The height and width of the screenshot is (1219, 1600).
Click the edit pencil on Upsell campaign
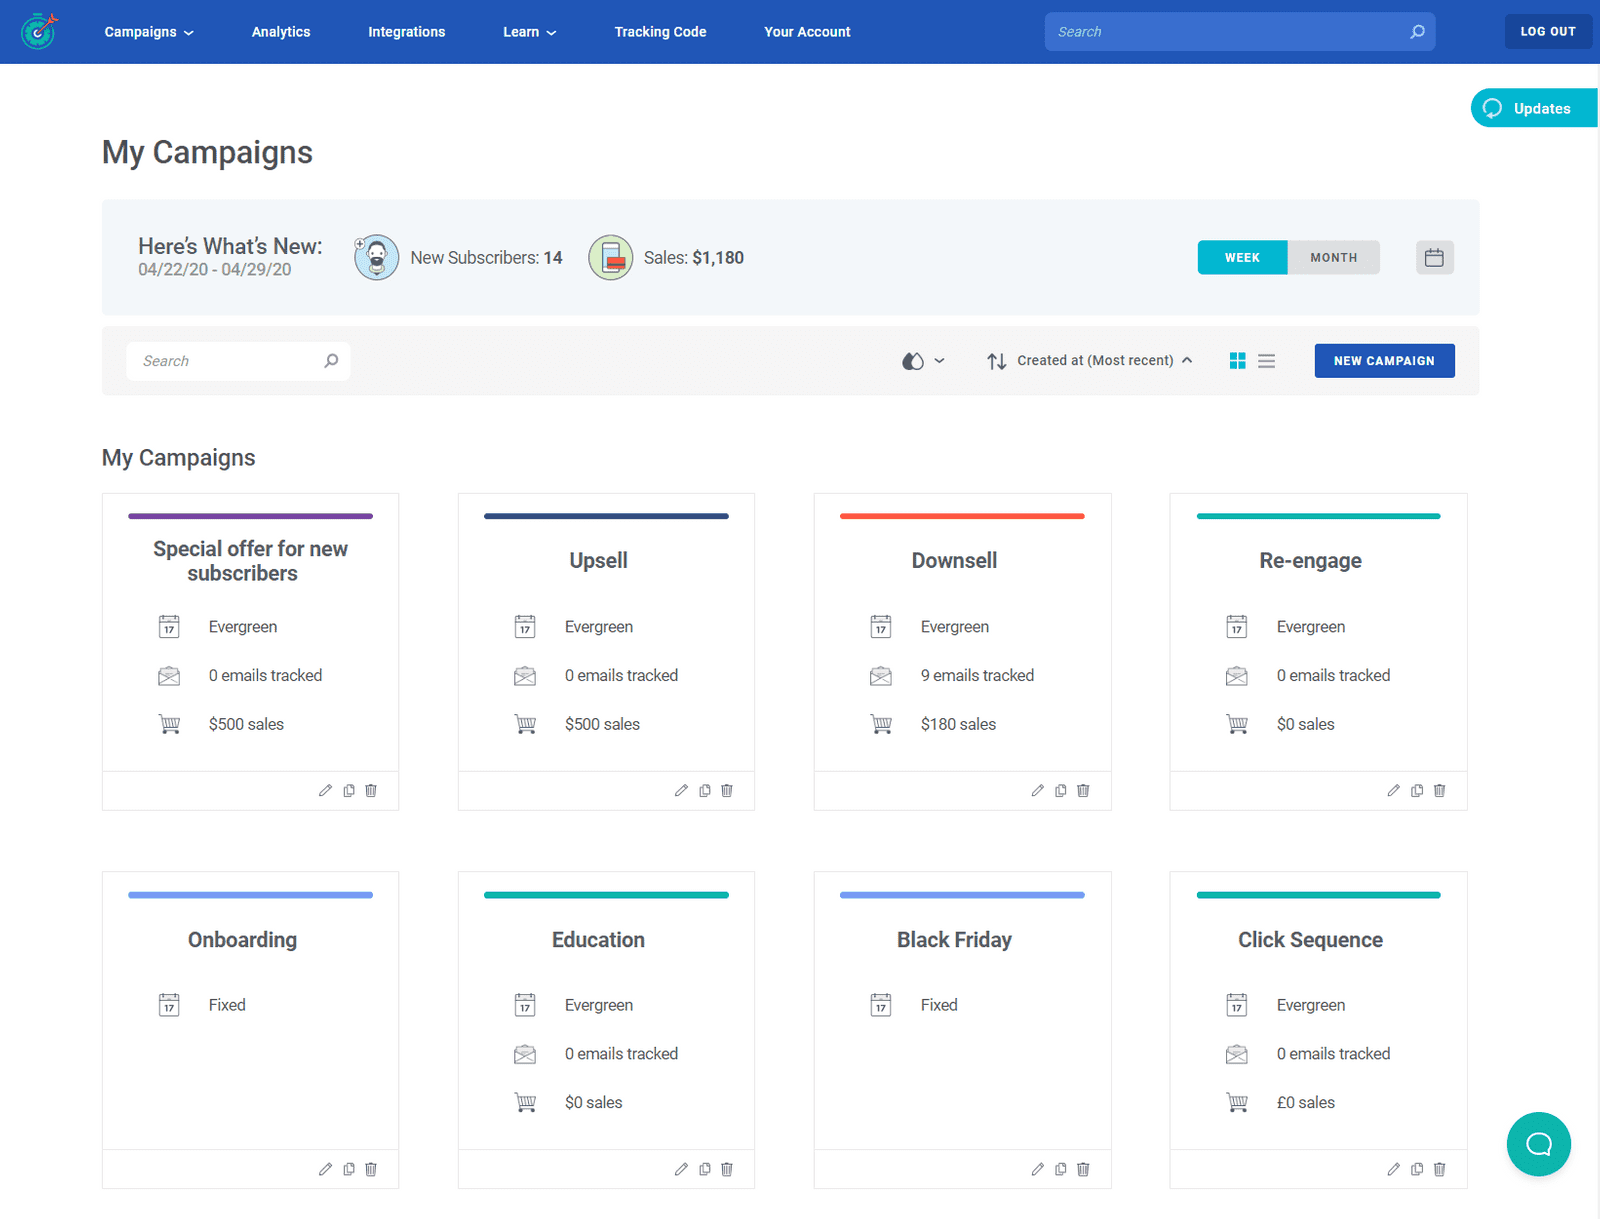[x=681, y=791]
